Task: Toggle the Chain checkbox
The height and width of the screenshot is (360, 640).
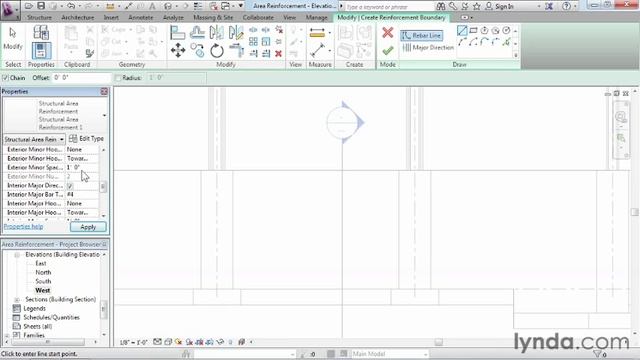Action: 5,78
